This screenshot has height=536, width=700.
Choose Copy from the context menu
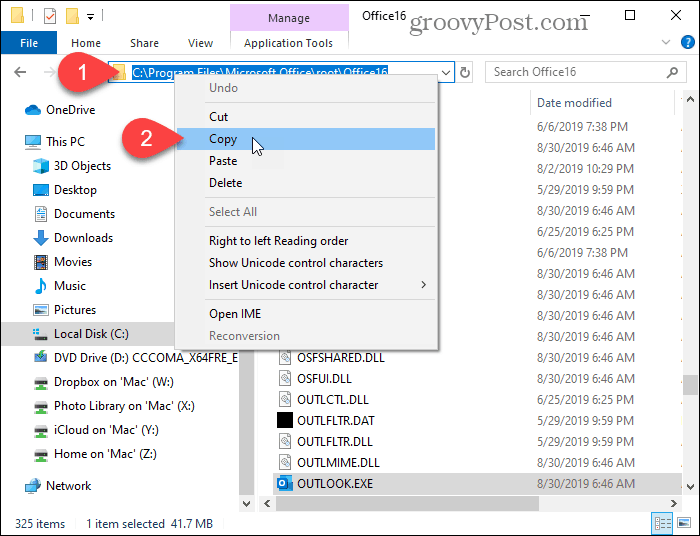306,139
